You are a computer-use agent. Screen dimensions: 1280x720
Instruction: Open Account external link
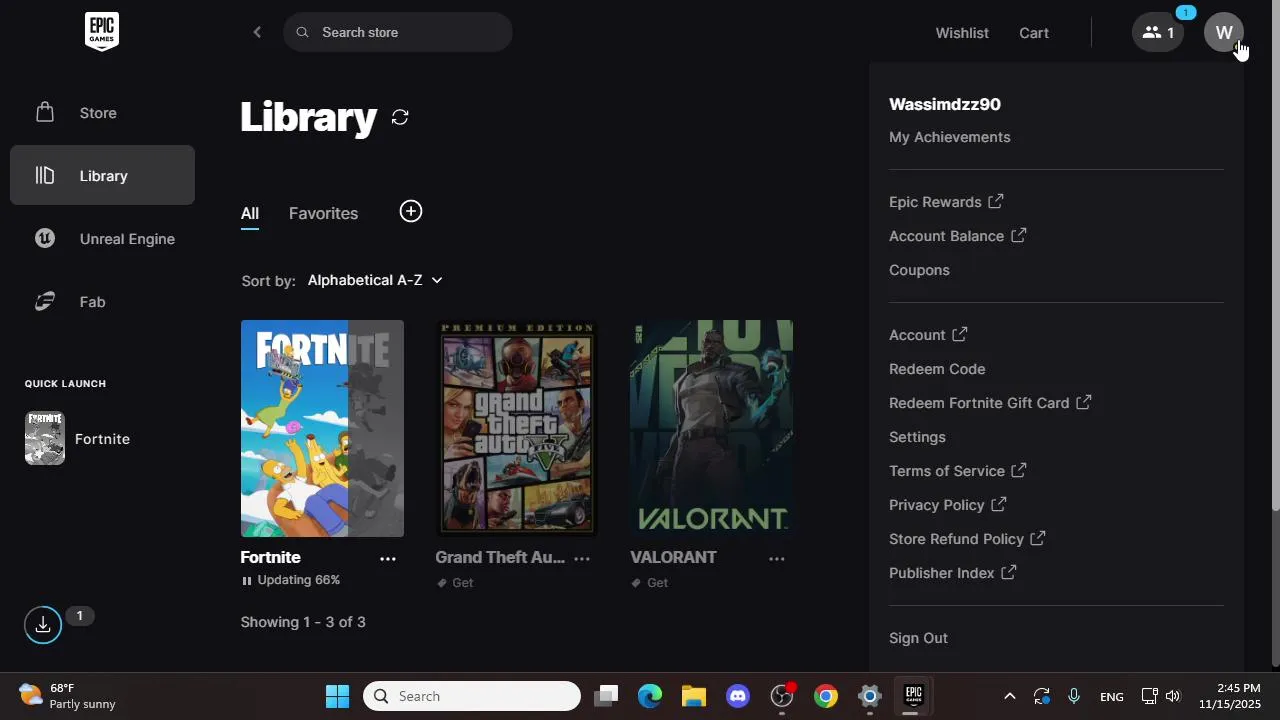(x=928, y=335)
